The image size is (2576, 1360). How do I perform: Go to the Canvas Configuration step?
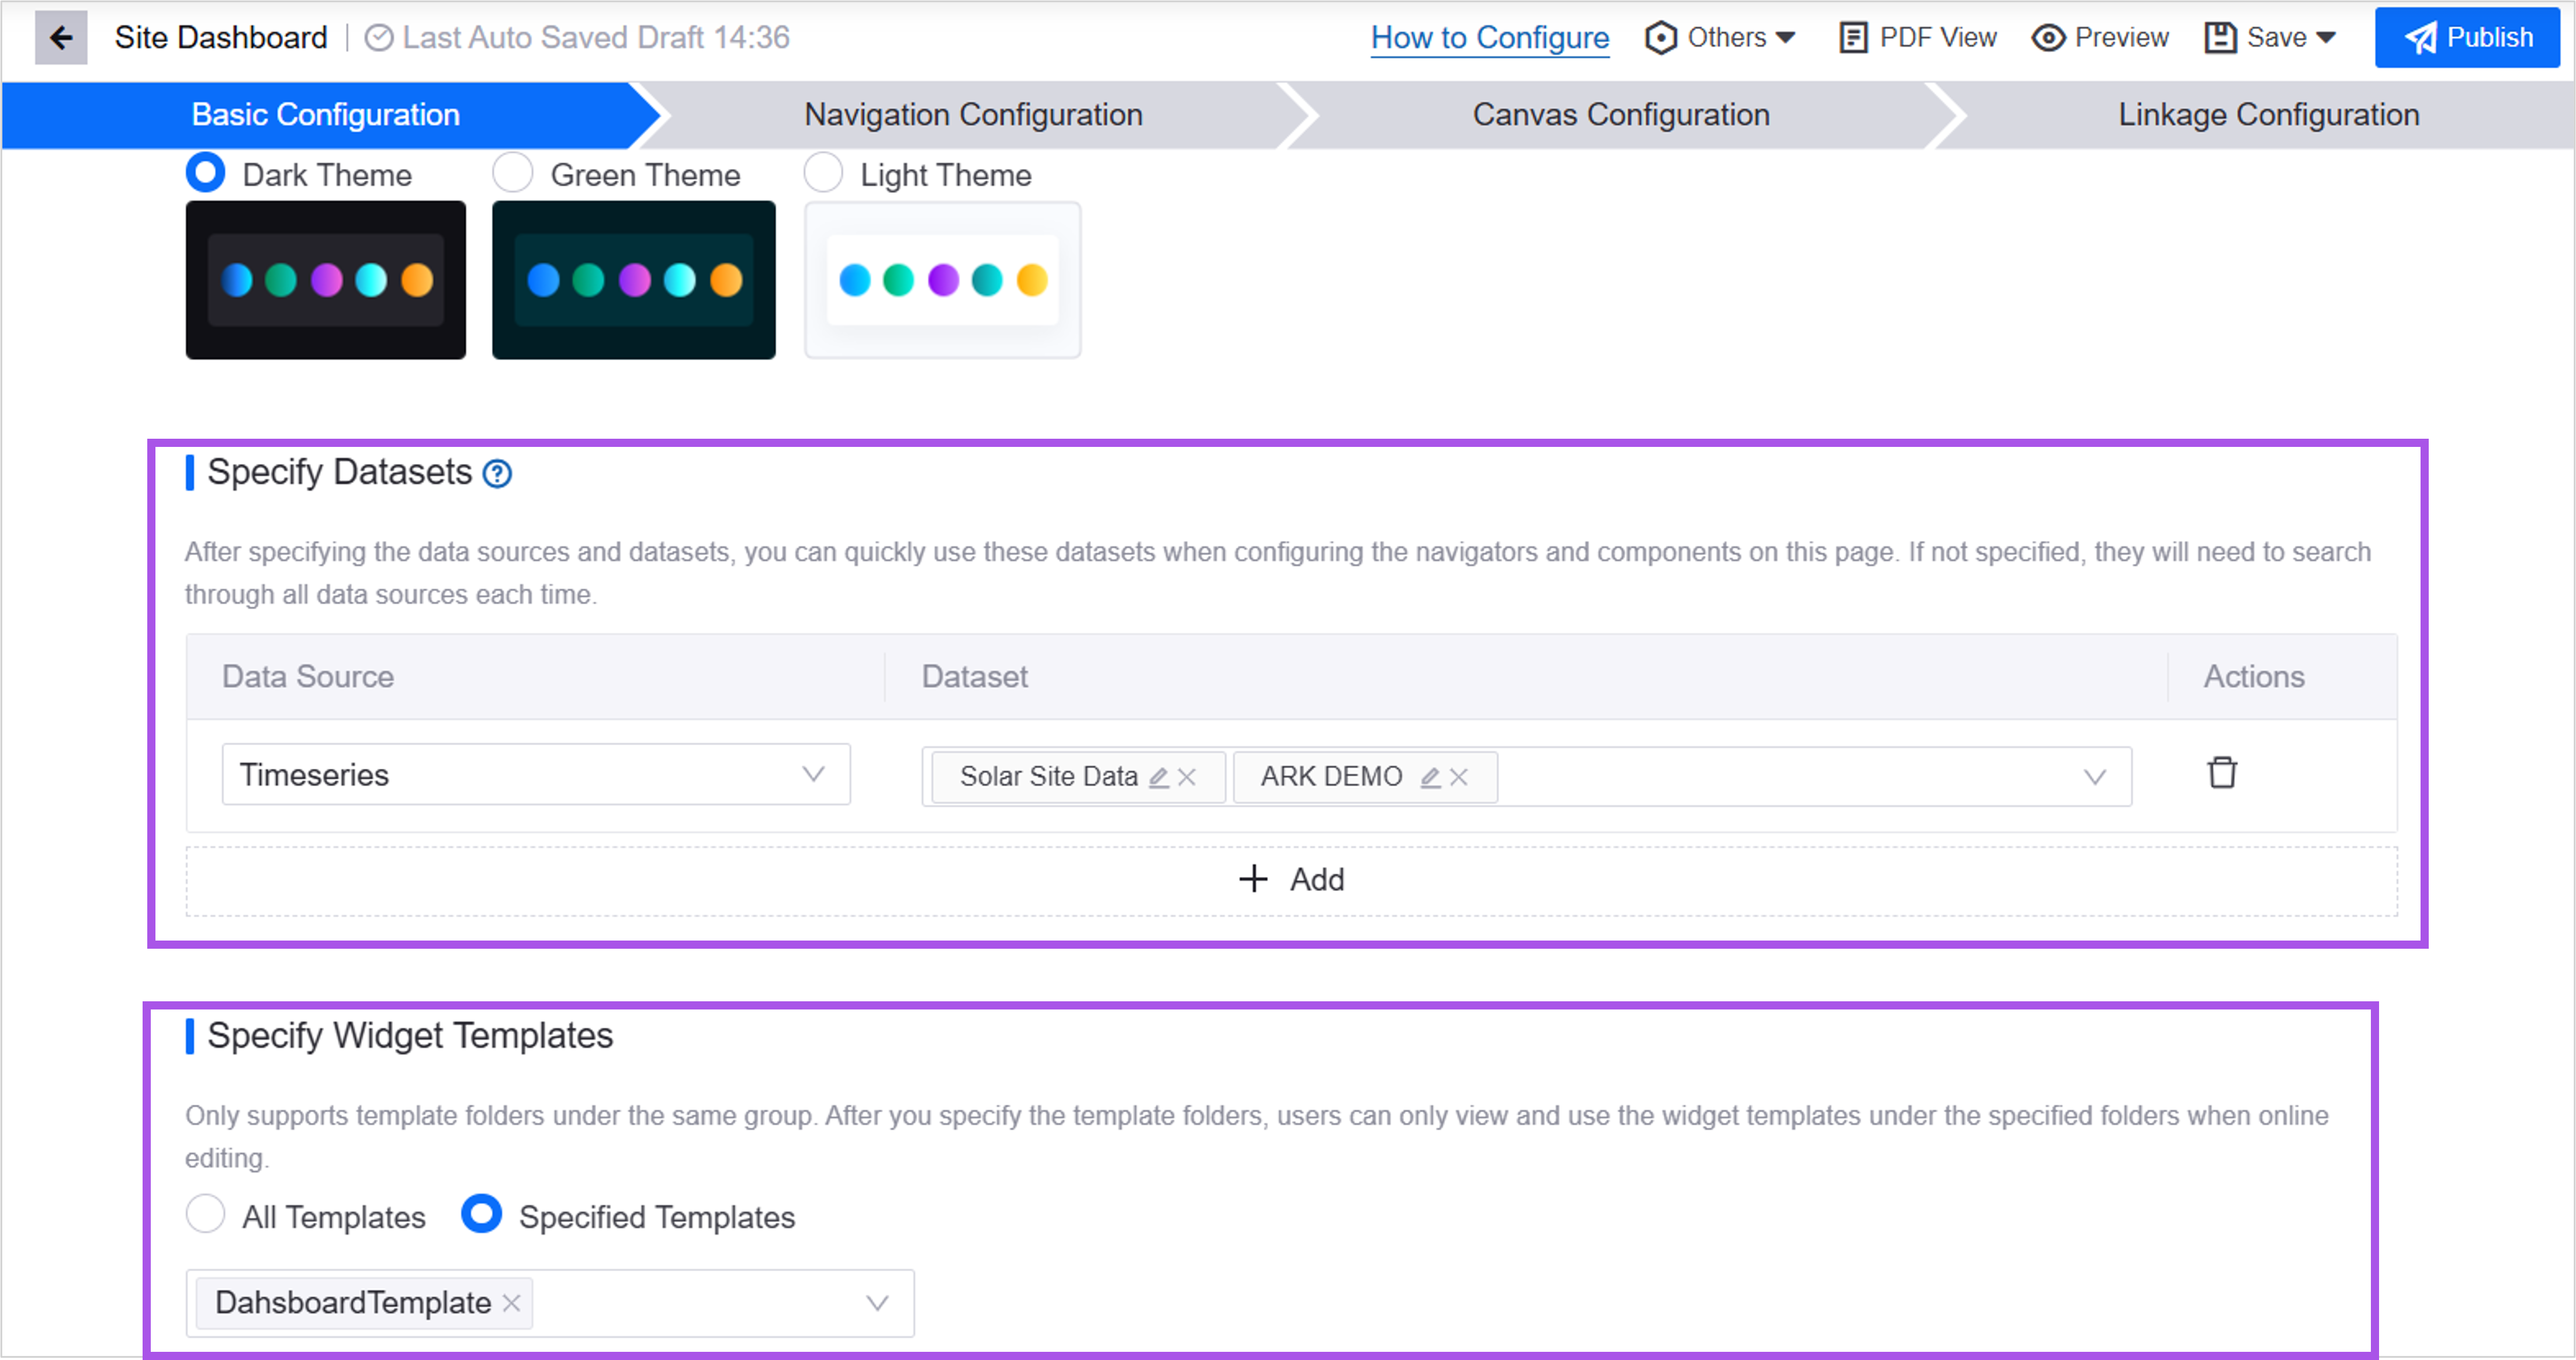[1620, 115]
